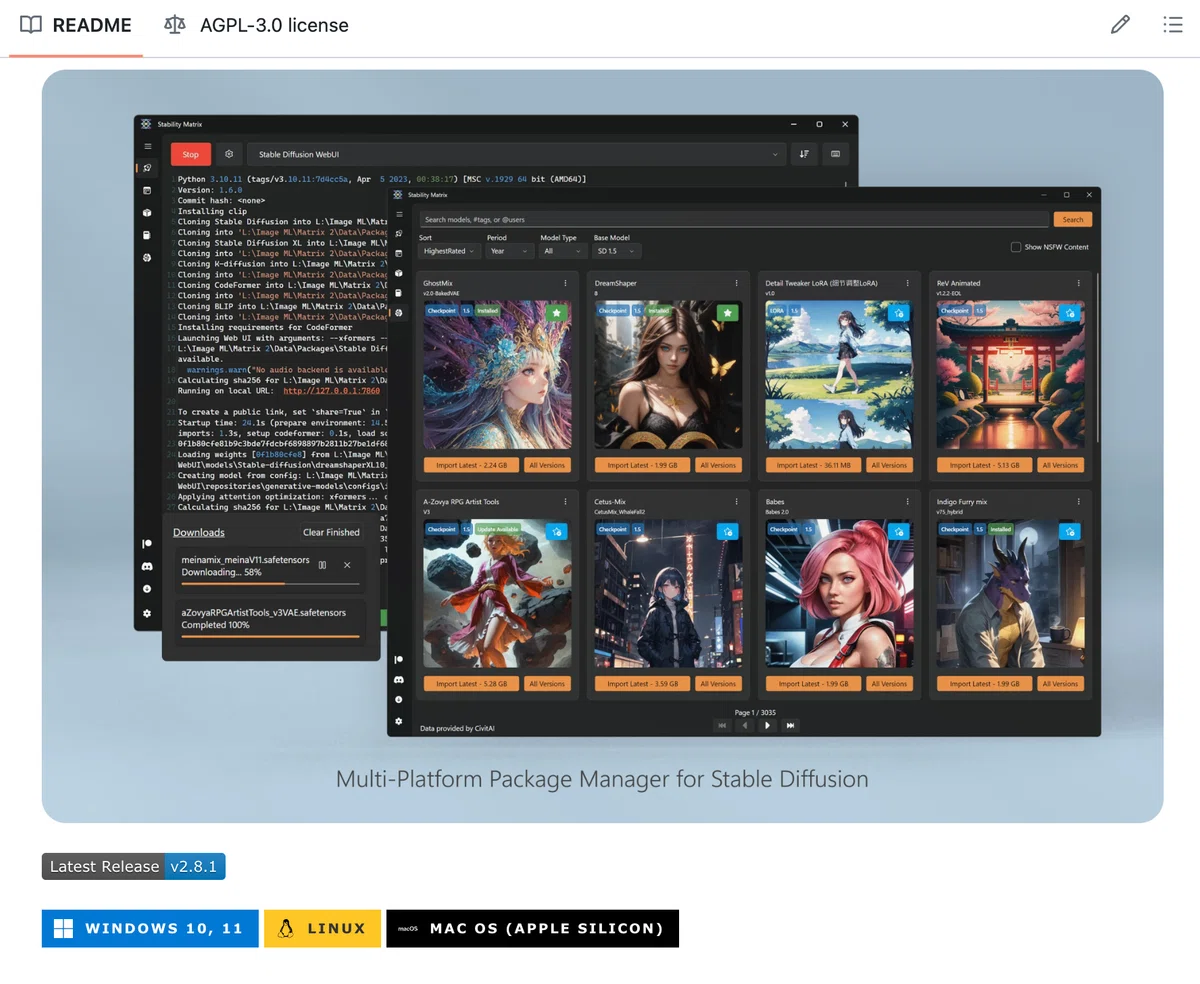Click the Patreon icon in the back window sidebar
Image resolution: width=1200 pixels, height=984 pixels.
[x=146, y=544]
